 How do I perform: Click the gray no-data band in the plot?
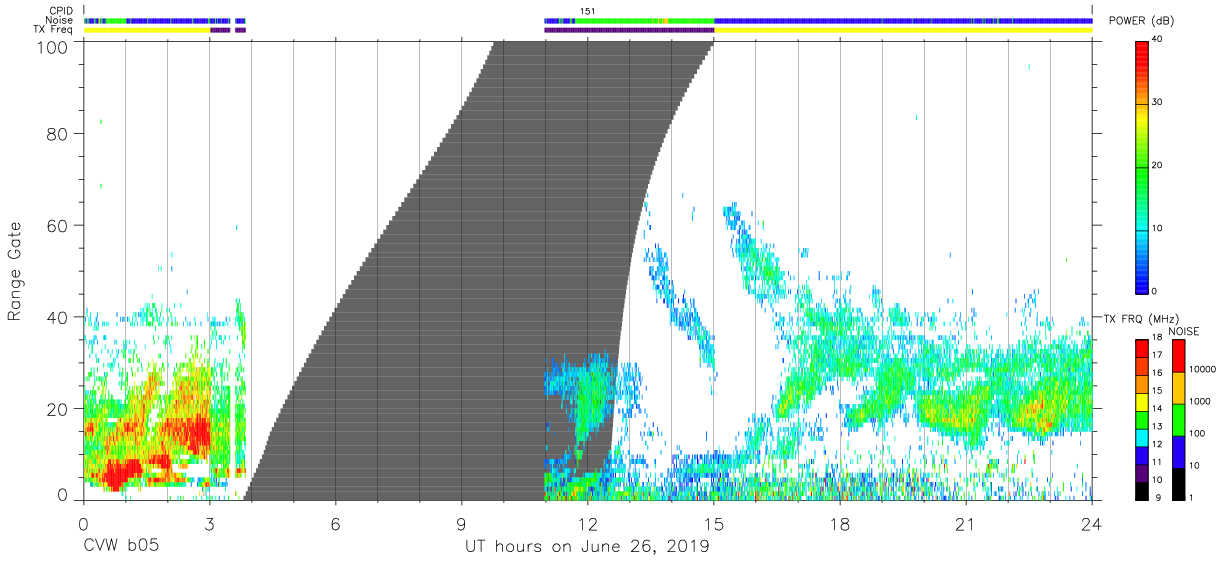click(x=480, y=270)
